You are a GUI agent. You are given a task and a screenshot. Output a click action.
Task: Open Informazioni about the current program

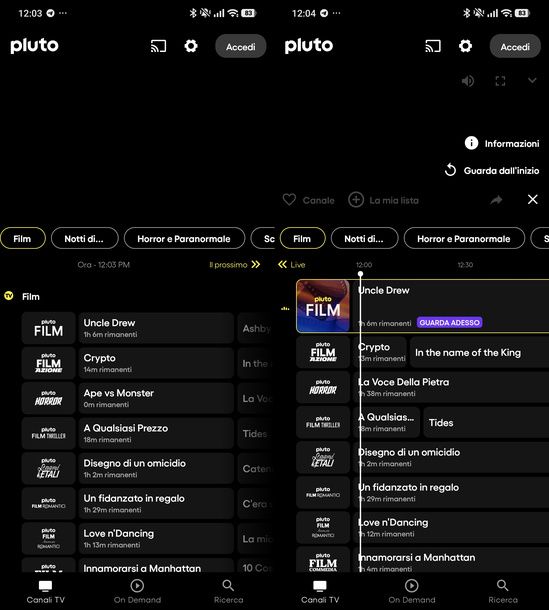click(502, 144)
